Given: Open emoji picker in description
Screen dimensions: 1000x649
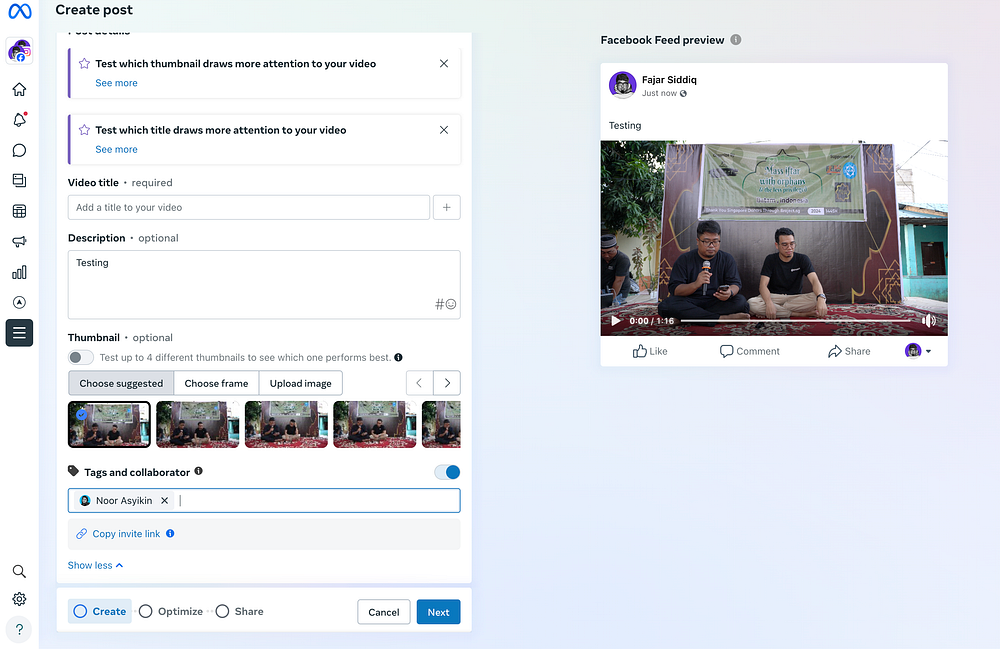Looking at the screenshot, I should click(451, 304).
